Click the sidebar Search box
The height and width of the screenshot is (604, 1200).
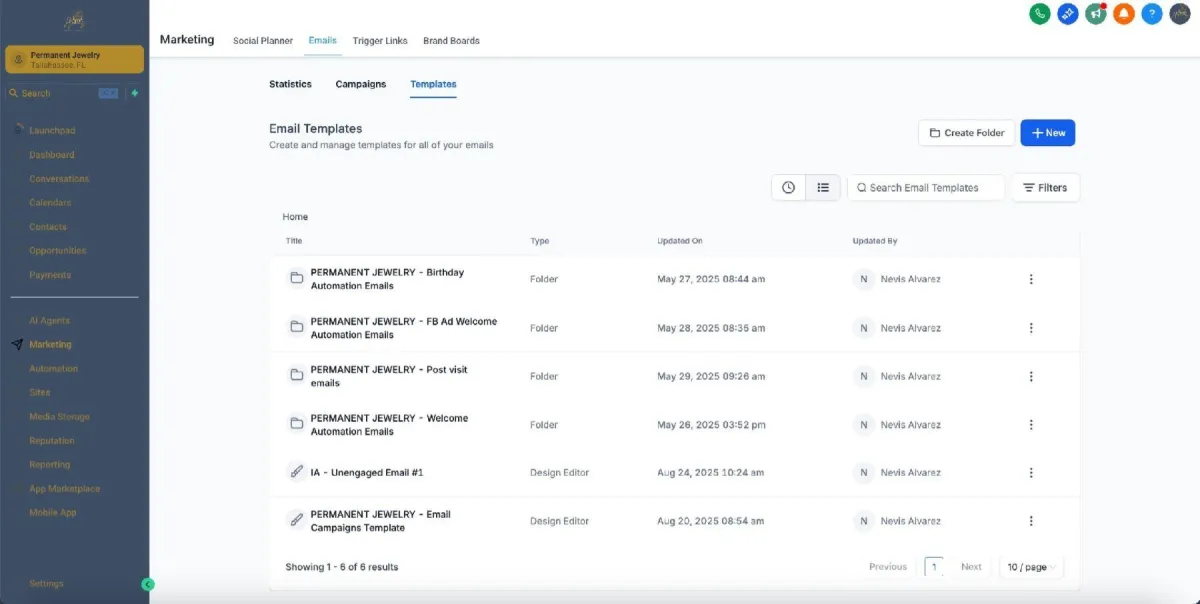[64, 93]
